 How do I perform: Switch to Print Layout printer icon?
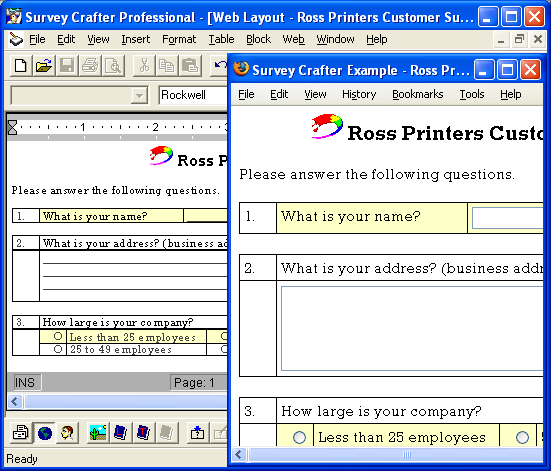coord(21,433)
